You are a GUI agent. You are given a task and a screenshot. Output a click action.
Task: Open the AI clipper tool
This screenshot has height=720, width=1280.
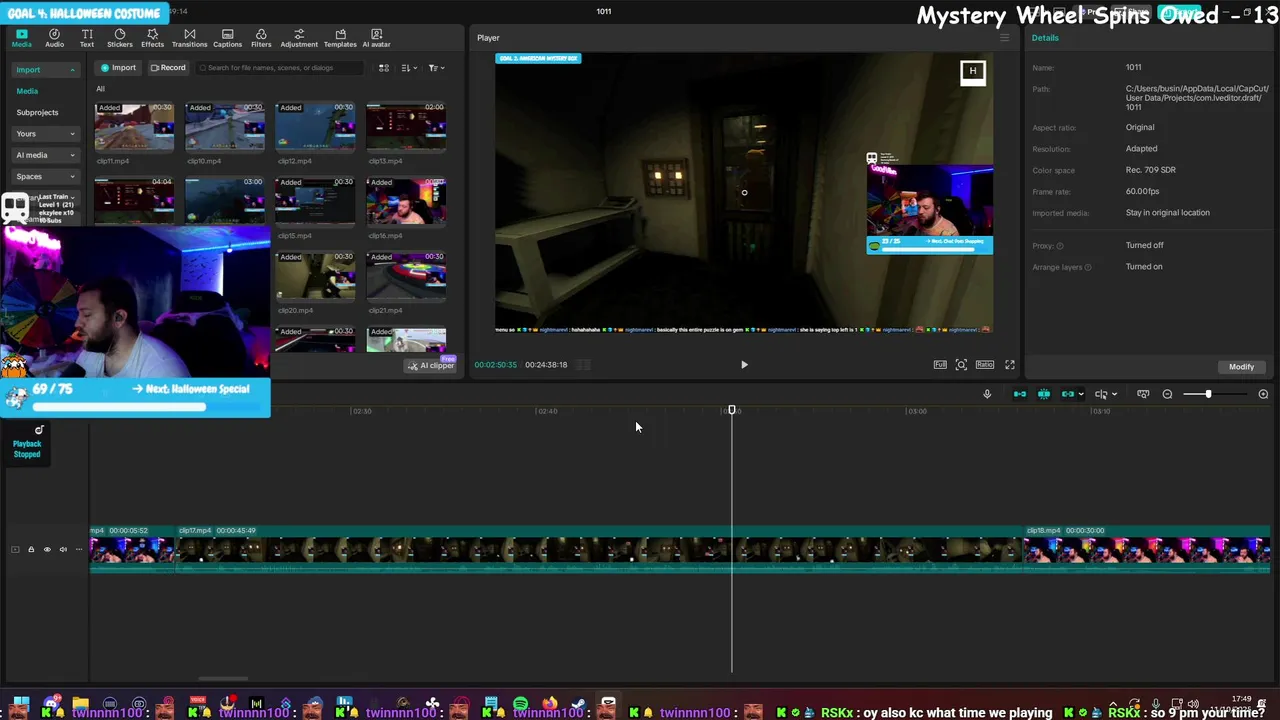431,365
